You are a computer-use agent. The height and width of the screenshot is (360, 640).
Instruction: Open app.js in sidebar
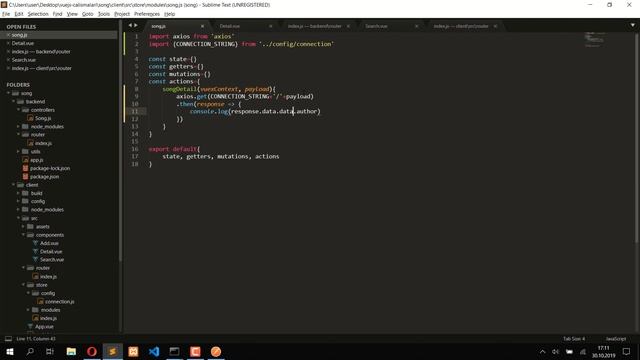pyautogui.click(x=37, y=160)
